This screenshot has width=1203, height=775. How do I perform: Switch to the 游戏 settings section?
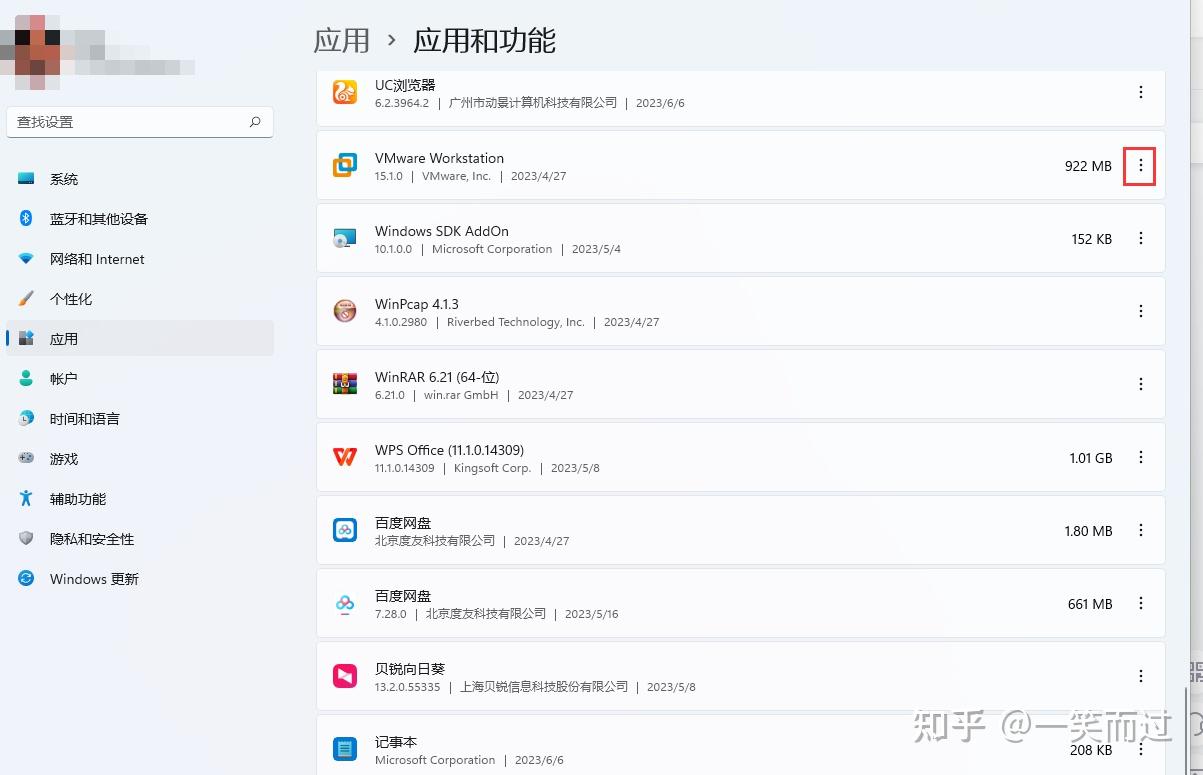point(63,458)
